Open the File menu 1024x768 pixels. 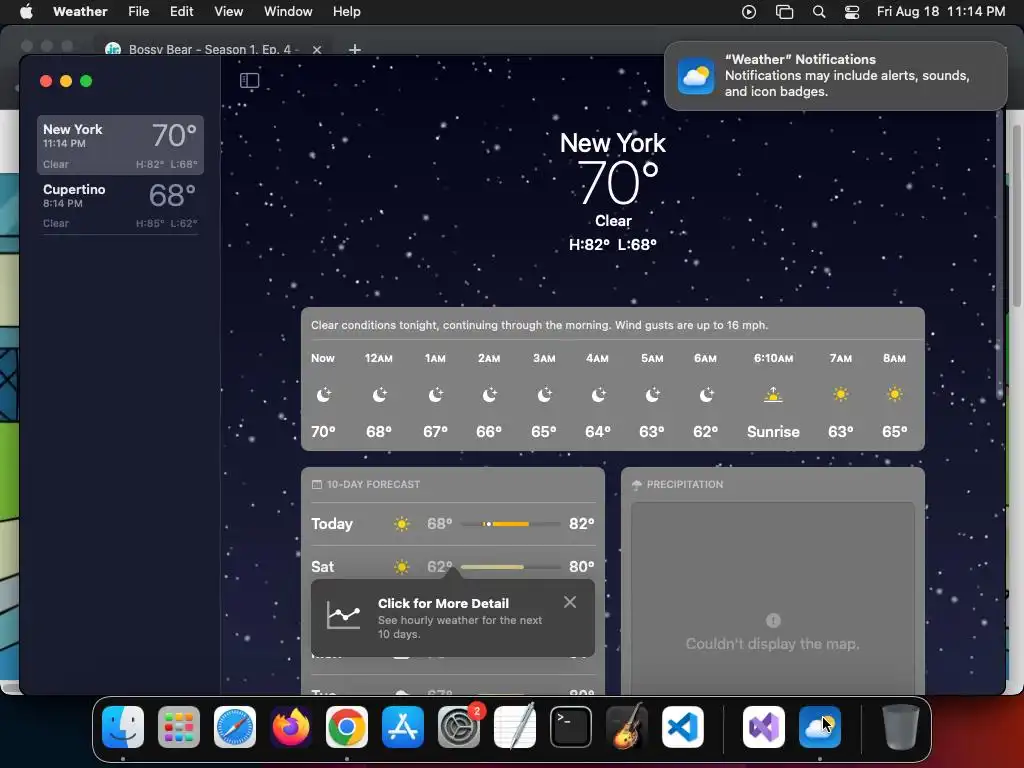coord(138,12)
